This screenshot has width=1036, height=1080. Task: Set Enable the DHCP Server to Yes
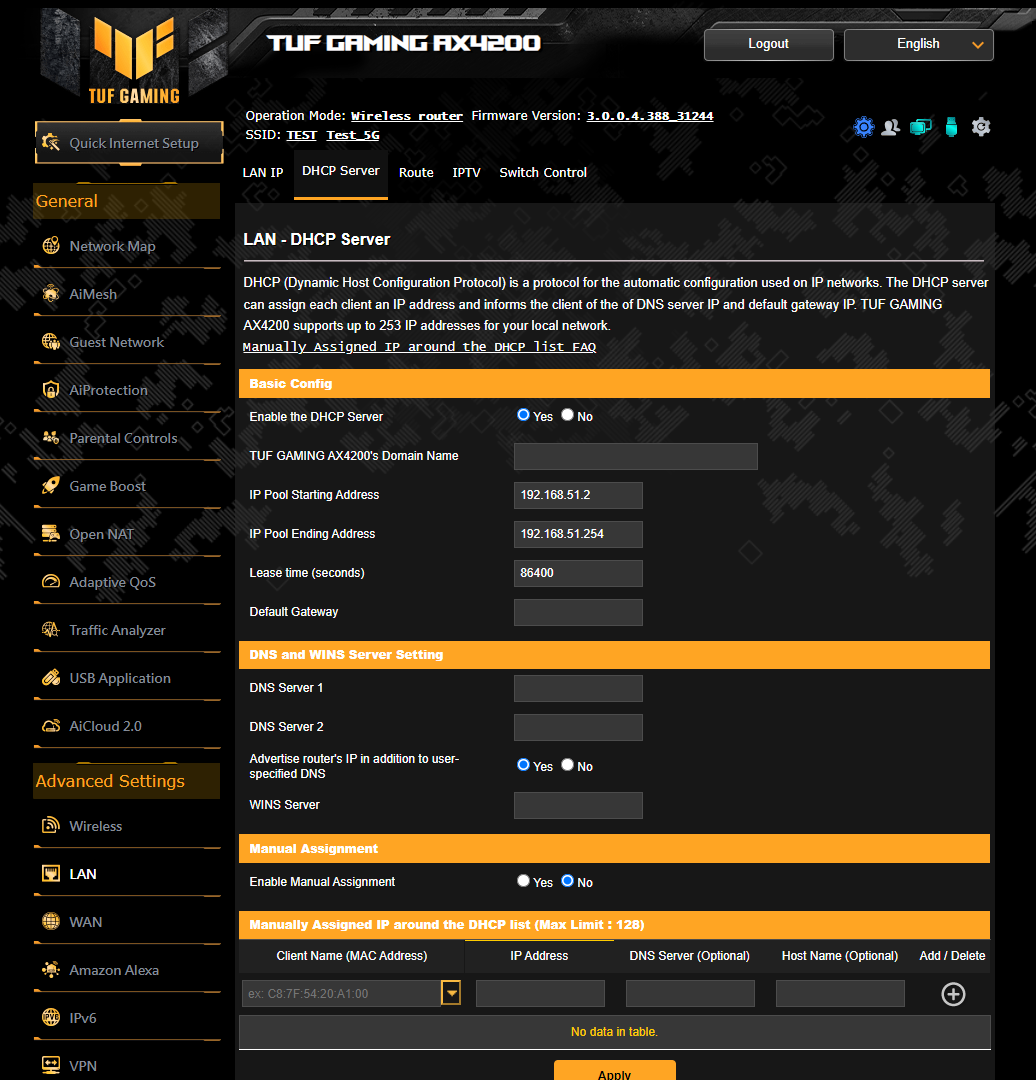tap(524, 415)
